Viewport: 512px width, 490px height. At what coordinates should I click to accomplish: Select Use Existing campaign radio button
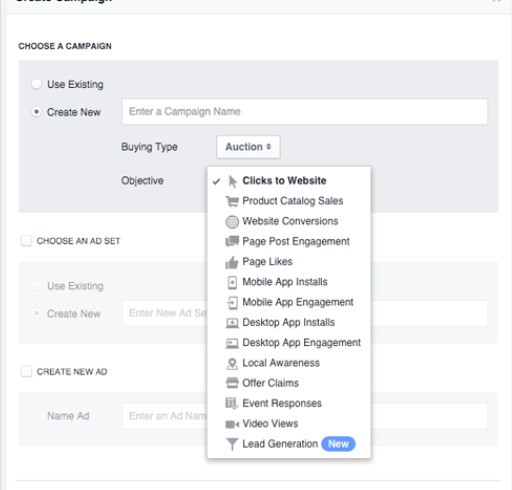tap(36, 84)
